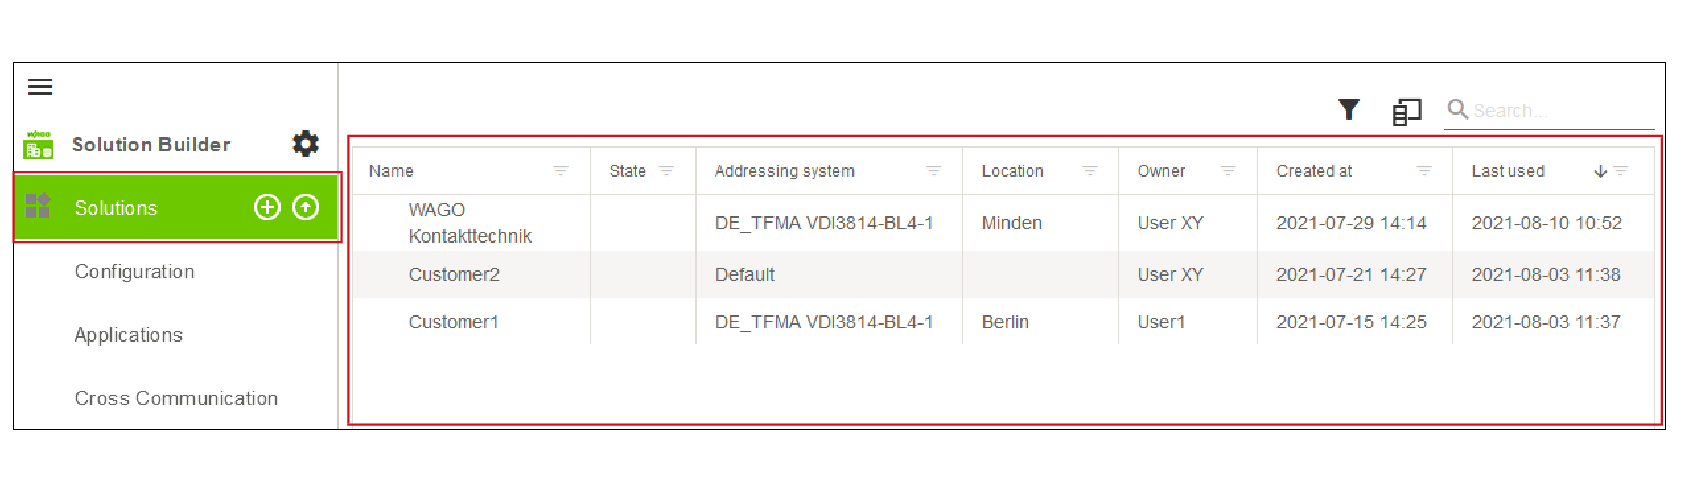Open the Name column filter menu
1681x492 pixels.
[x=561, y=171]
